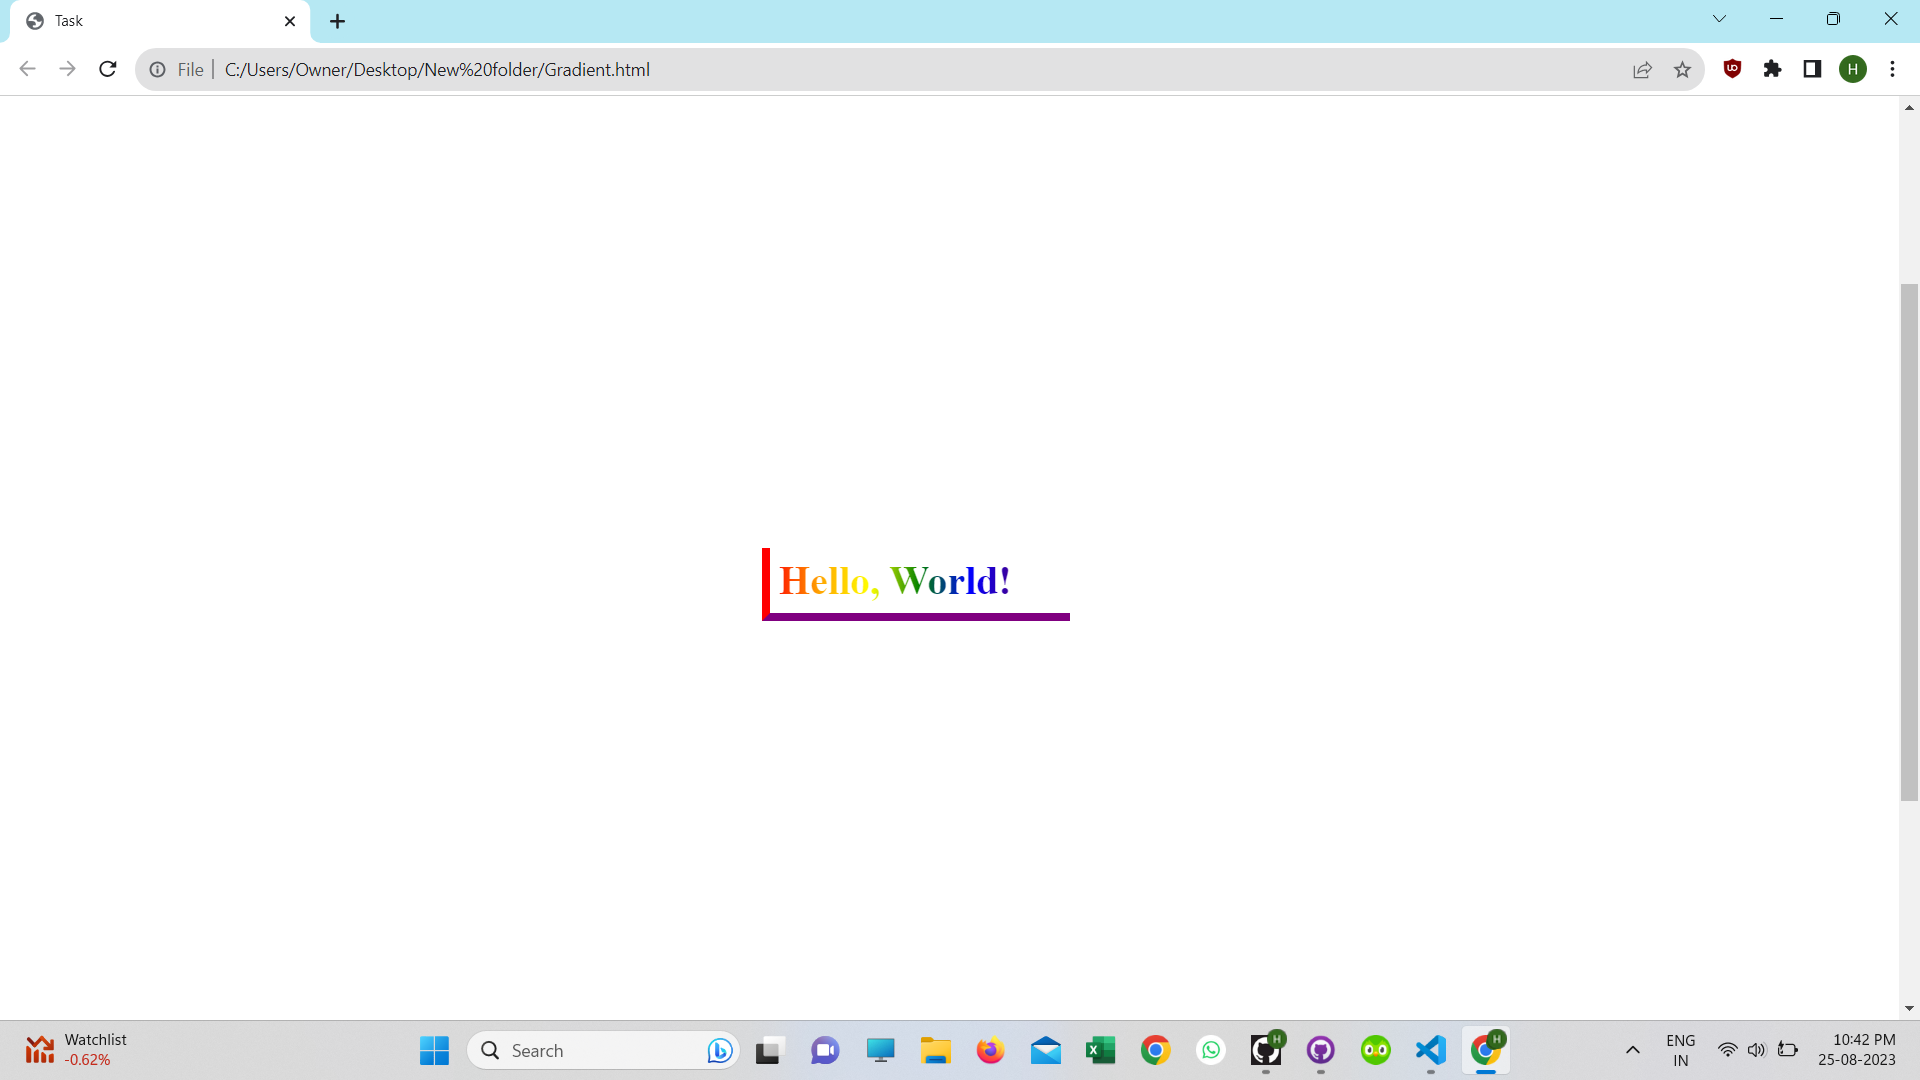Open WhatsApp from the taskbar
The width and height of the screenshot is (1920, 1080).
1211,1050
